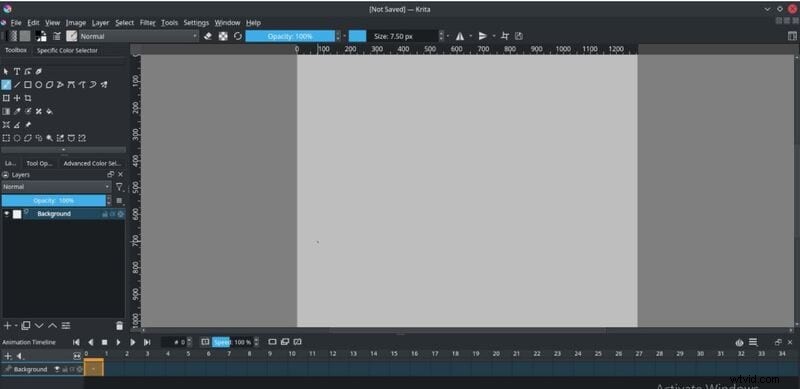Screen dimensions: 800x389
Task: Toggle Background track visibility in timeline
Action: [x=57, y=369]
